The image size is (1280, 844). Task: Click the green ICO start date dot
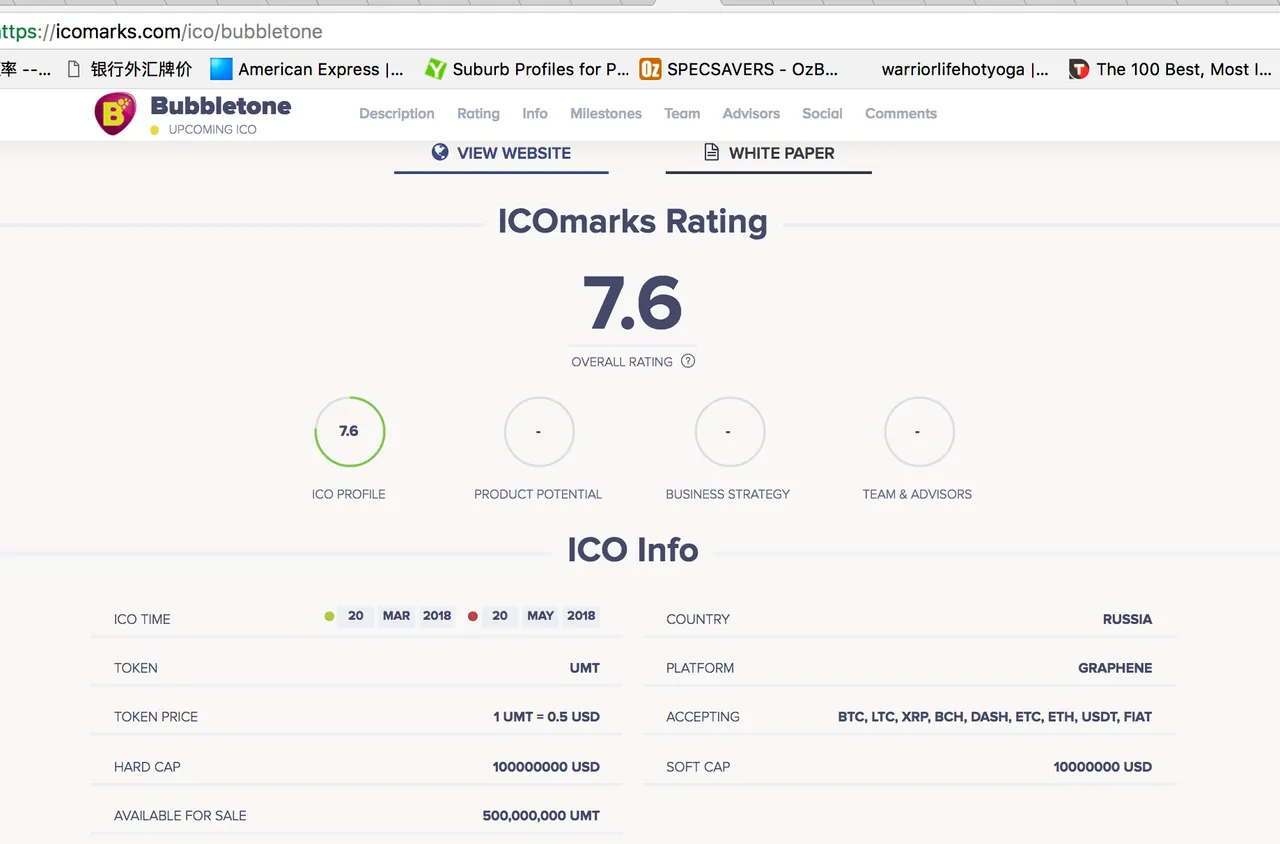click(x=329, y=616)
